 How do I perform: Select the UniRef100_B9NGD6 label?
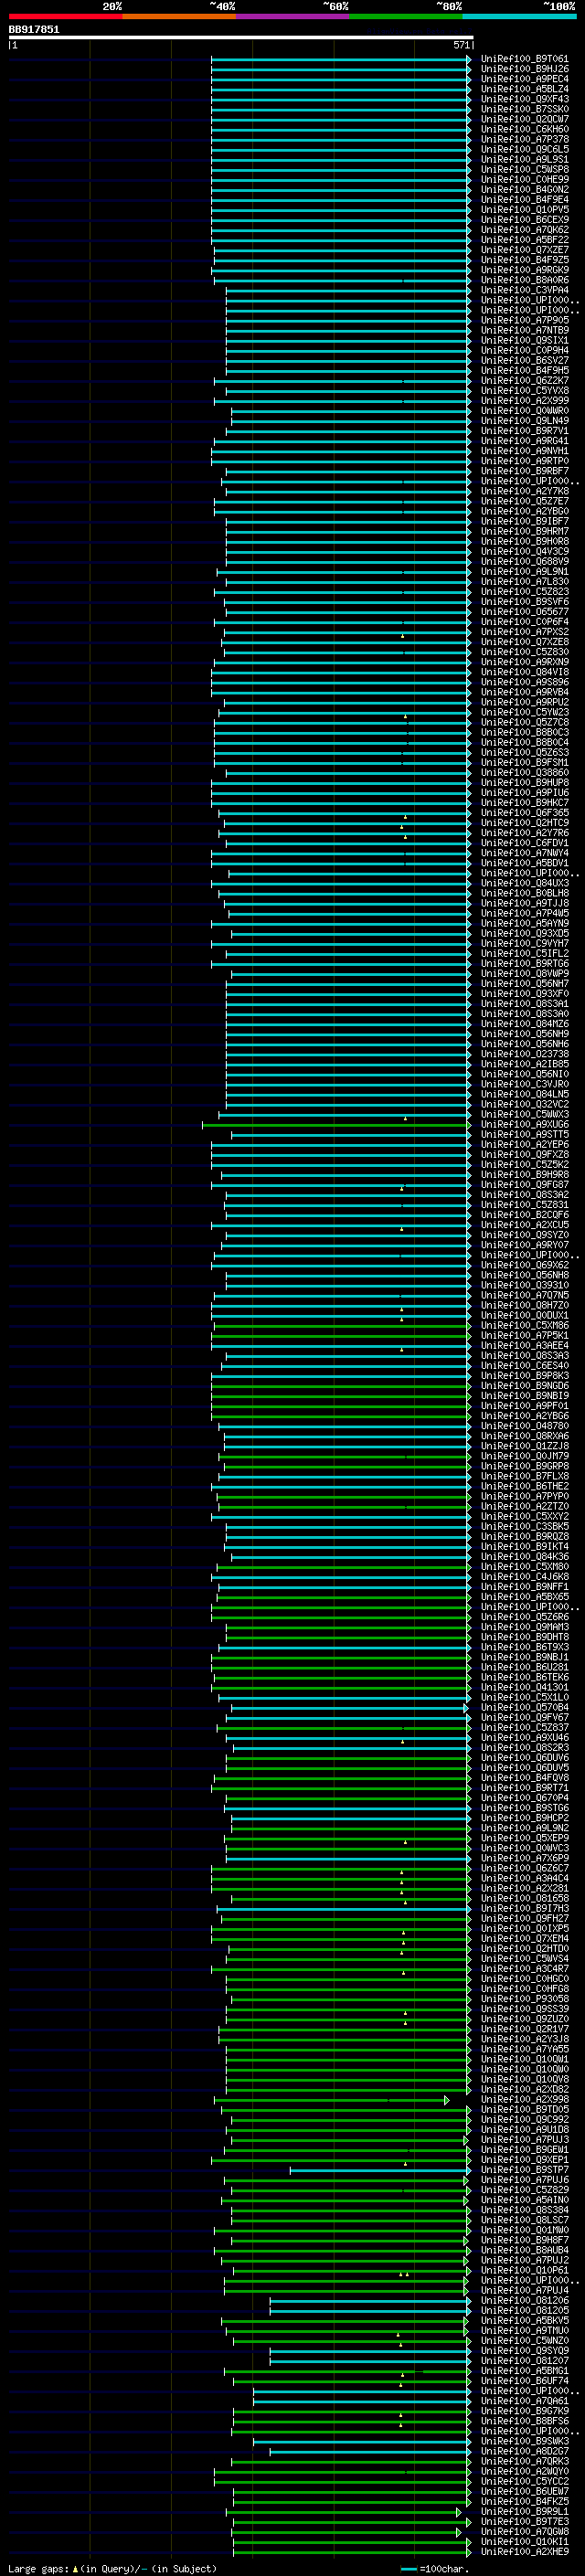(524, 1386)
